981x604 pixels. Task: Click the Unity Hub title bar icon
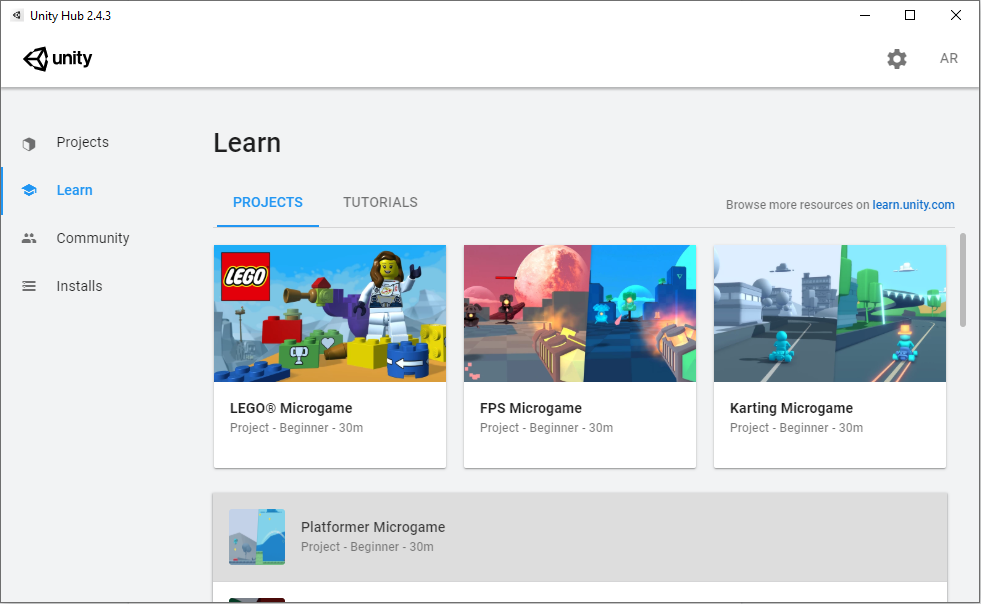pyautogui.click(x=17, y=15)
